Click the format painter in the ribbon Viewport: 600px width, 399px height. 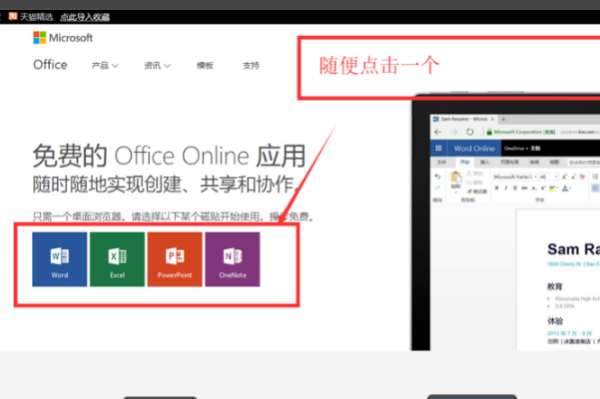(477, 191)
